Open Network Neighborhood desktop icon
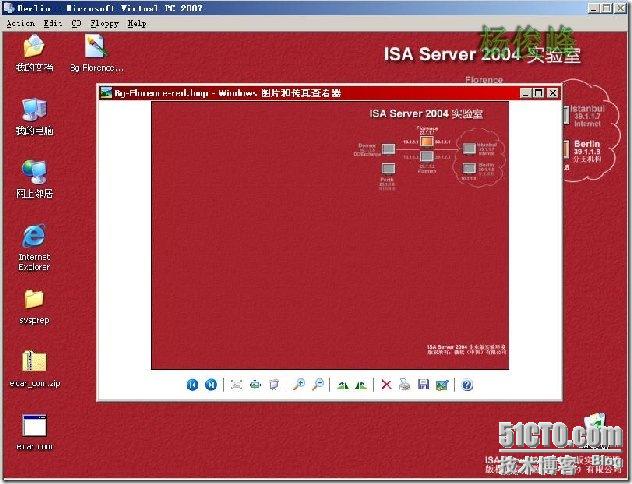The width and height of the screenshot is (632, 484). pyautogui.click(x=34, y=179)
